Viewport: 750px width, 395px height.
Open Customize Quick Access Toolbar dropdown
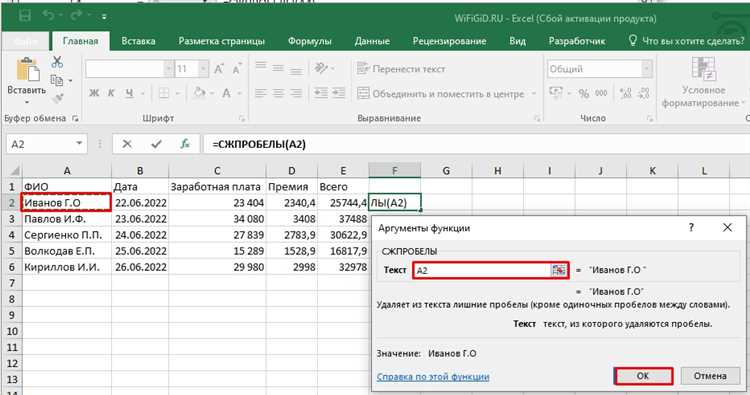(104, 17)
